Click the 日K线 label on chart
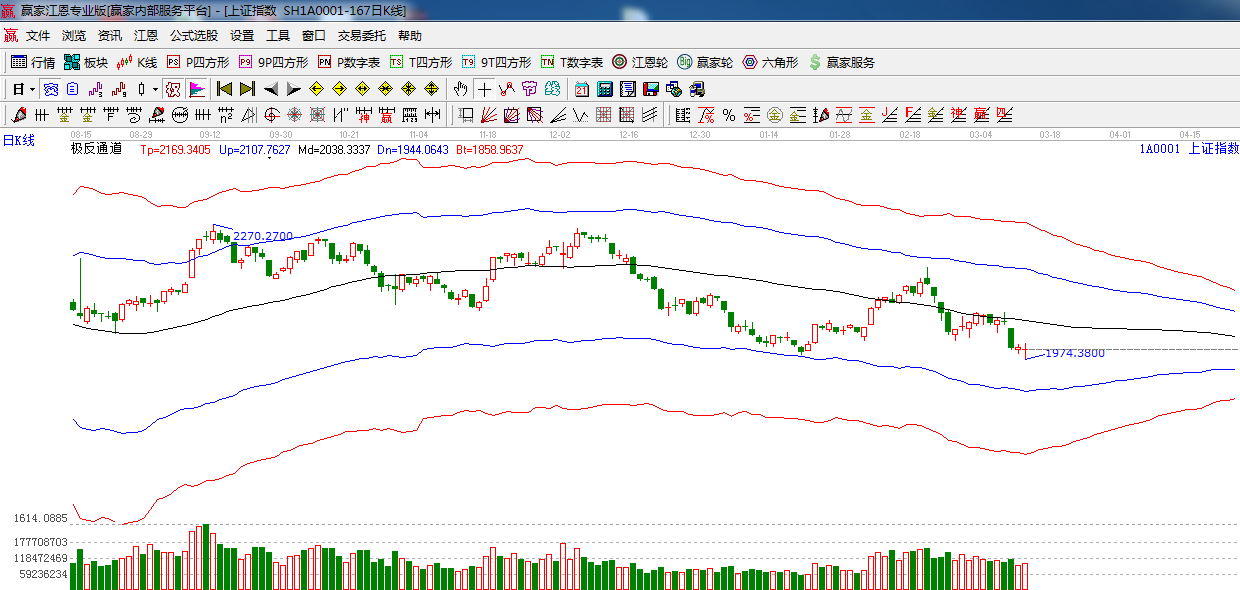 tap(18, 141)
